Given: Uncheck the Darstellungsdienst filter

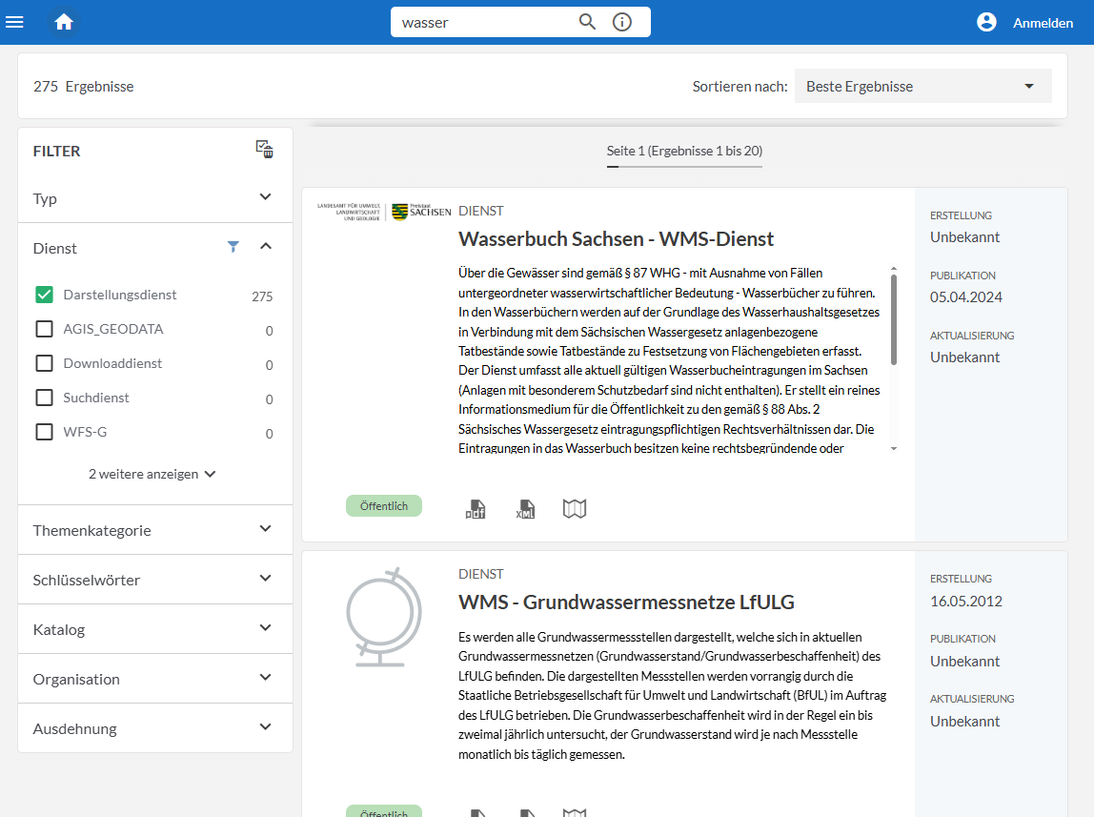Looking at the screenshot, I should pyautogui.click(x=44, y=294).
